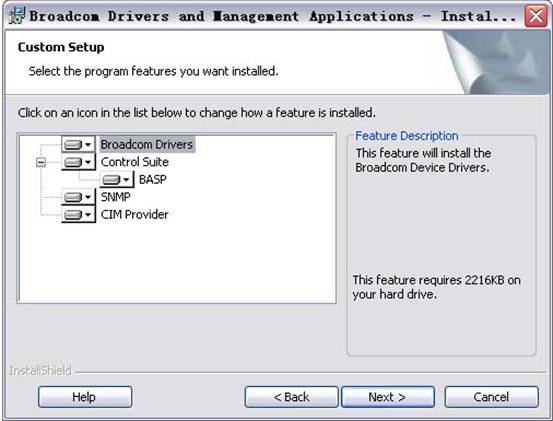This screenshot has height=421, width=553.
Task: Select the SNMP feature label
Action: tap(115, 197)
